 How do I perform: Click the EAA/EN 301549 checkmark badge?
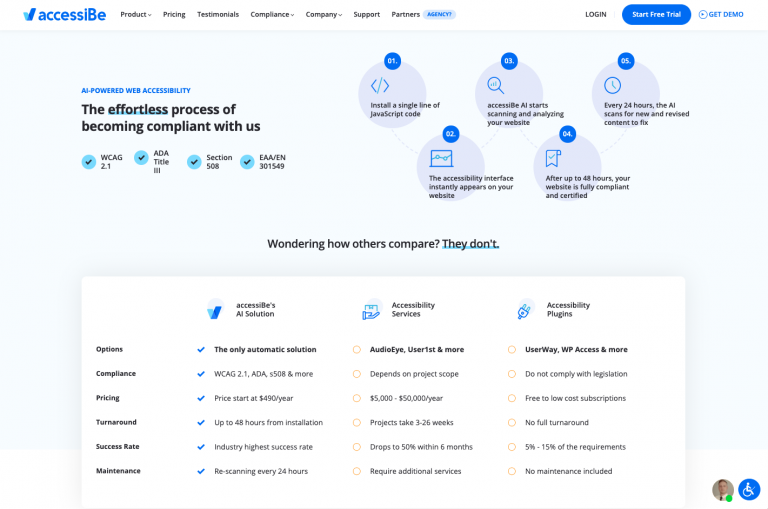247,162
